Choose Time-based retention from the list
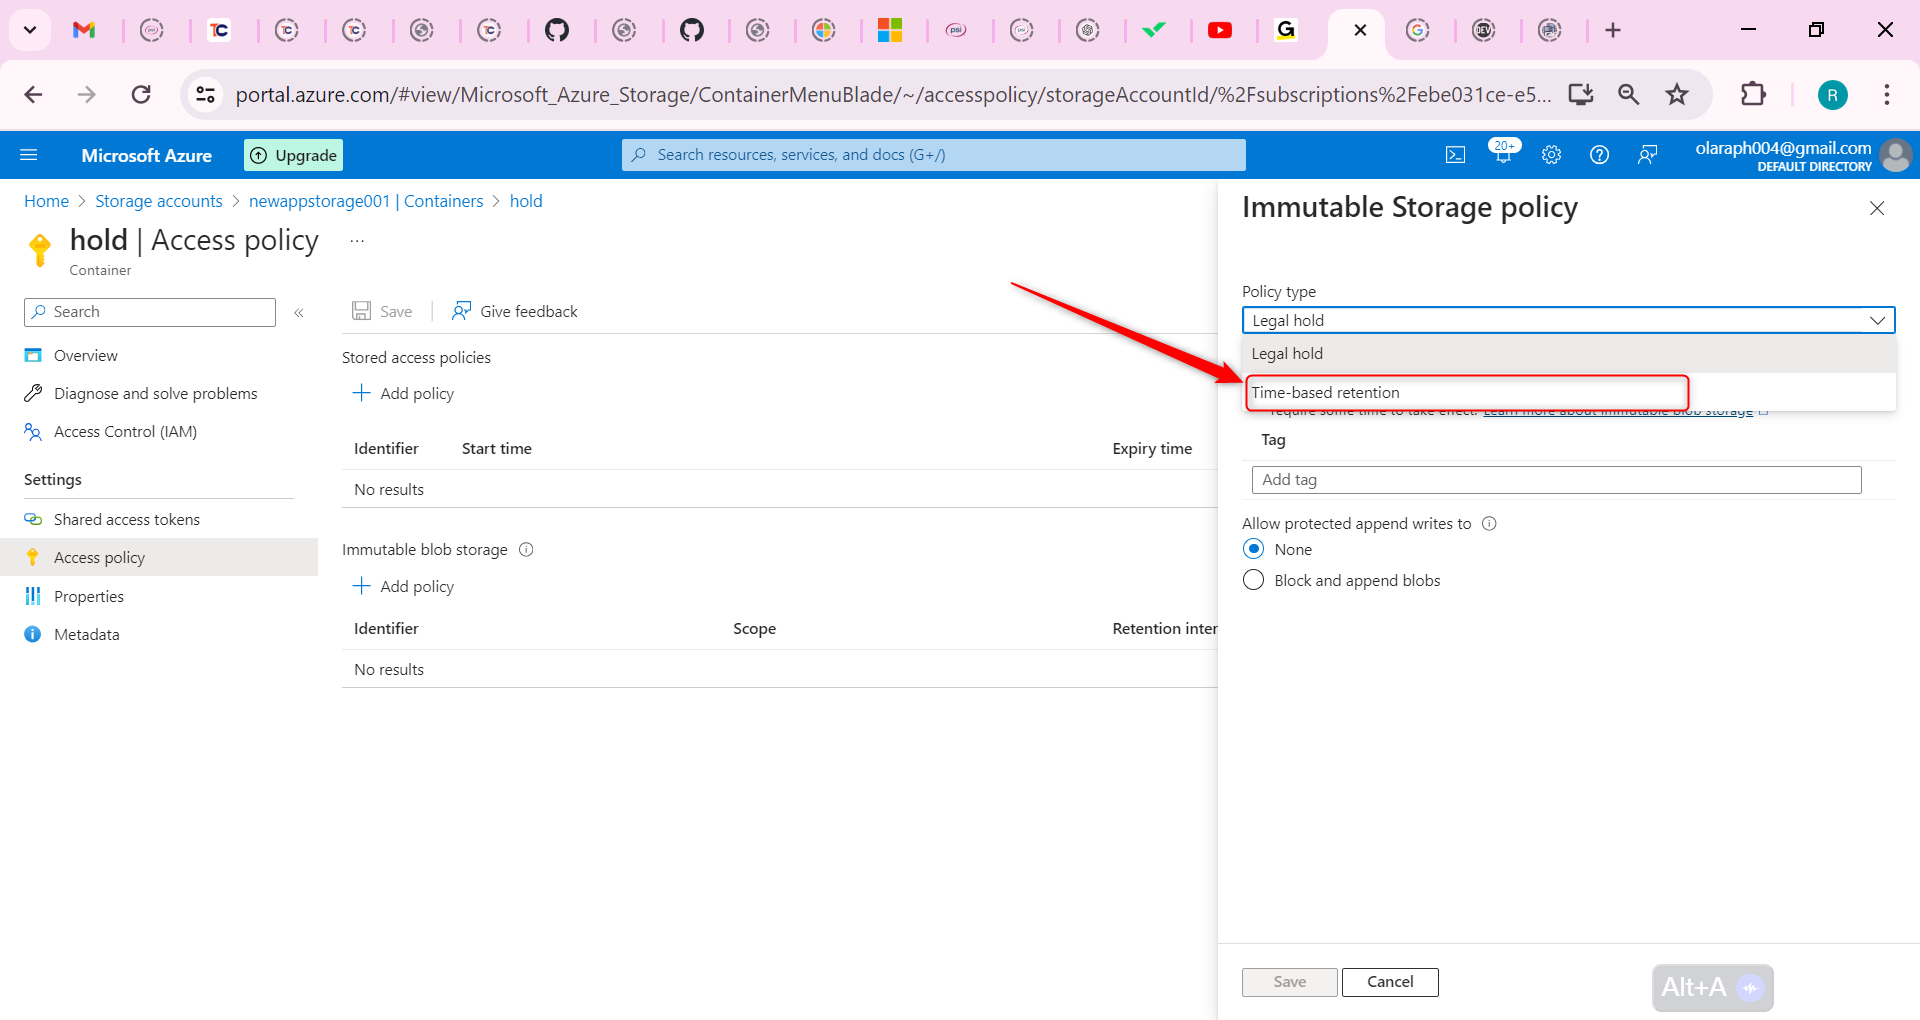 [x=1326, y=393]
